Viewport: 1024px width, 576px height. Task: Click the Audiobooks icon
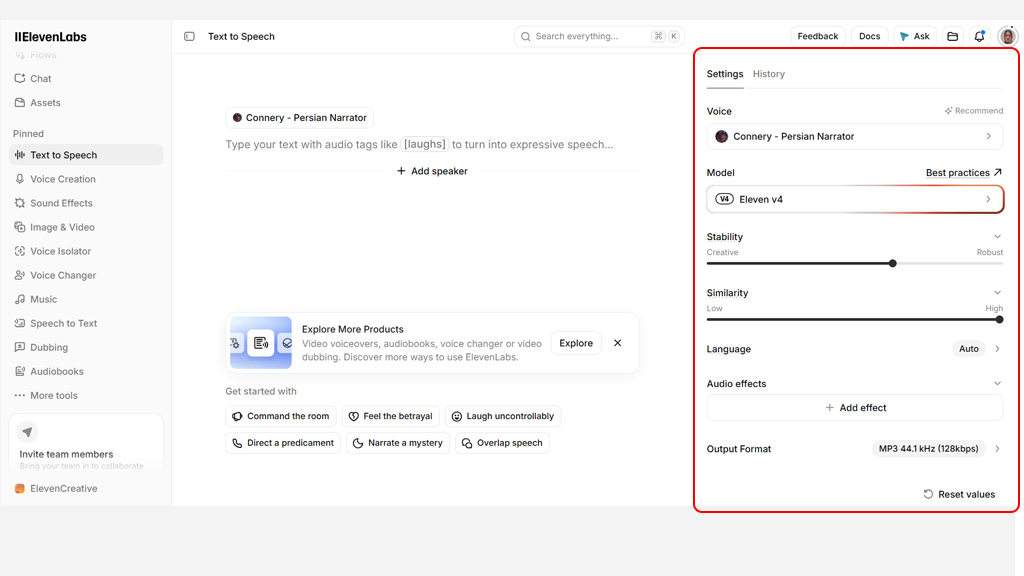tap(20, 372)
